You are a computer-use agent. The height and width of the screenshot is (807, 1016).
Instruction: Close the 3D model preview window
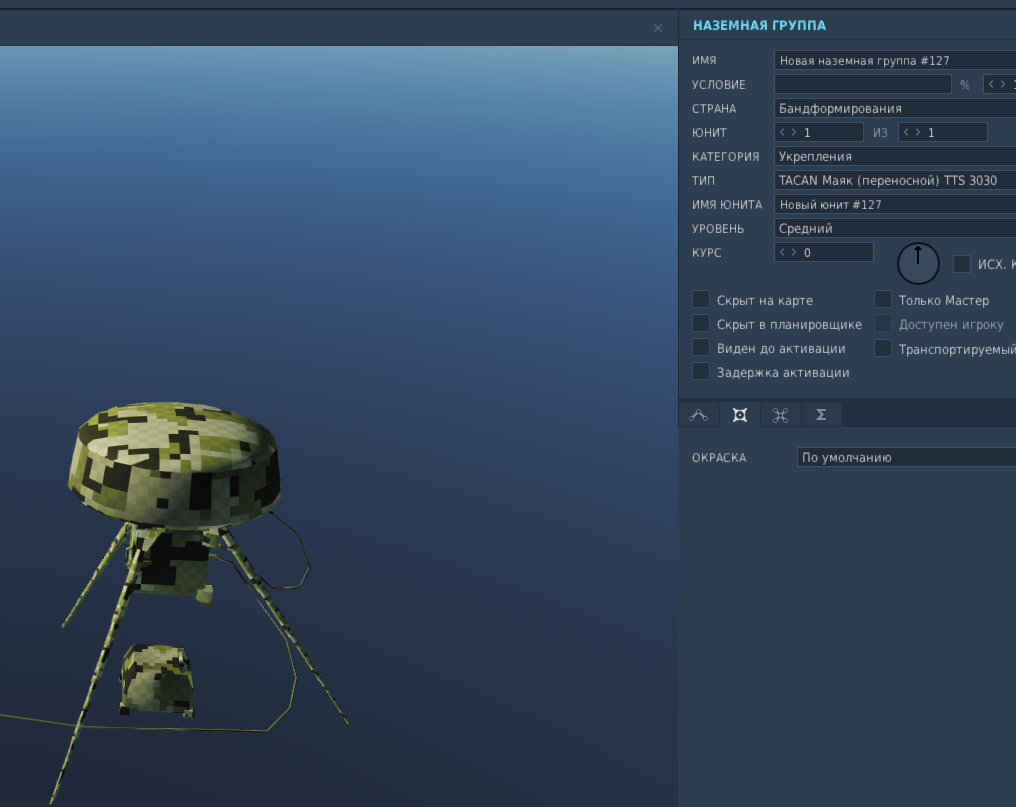pyautogui.click(x=658, y=28)
